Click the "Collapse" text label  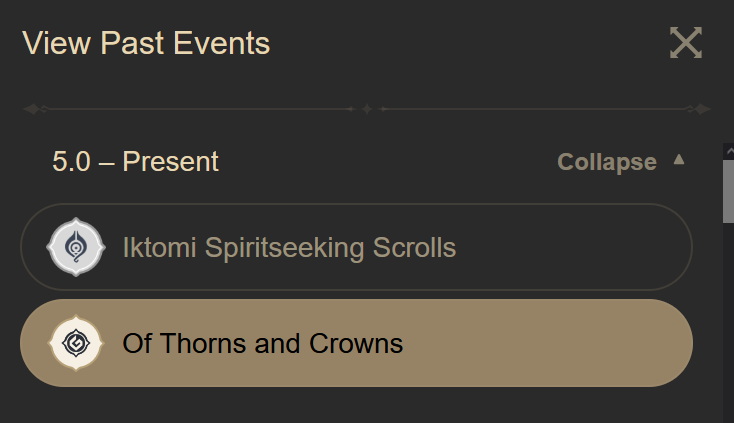tap(606, 162)
